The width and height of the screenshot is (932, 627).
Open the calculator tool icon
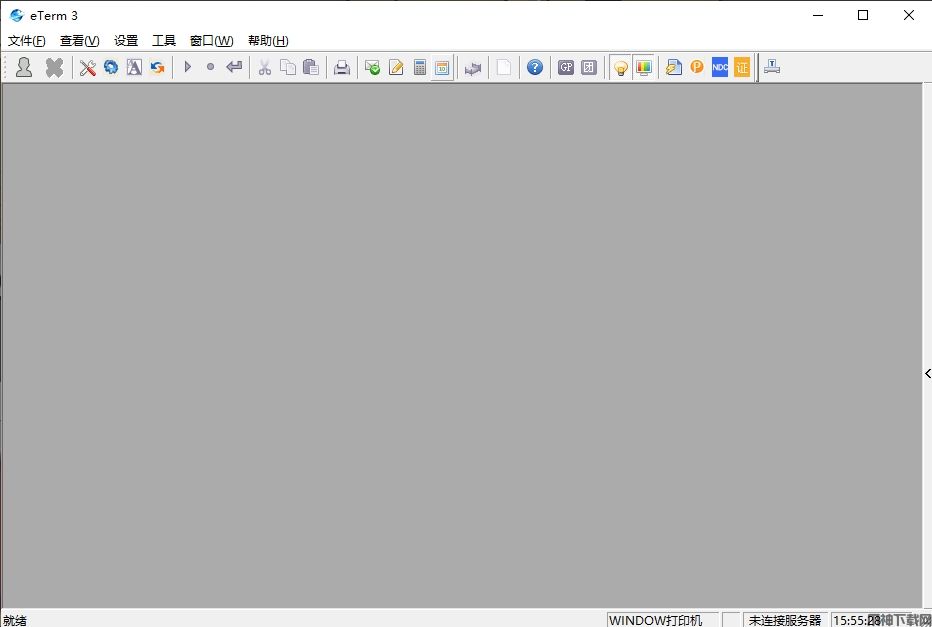click(420, 67)
